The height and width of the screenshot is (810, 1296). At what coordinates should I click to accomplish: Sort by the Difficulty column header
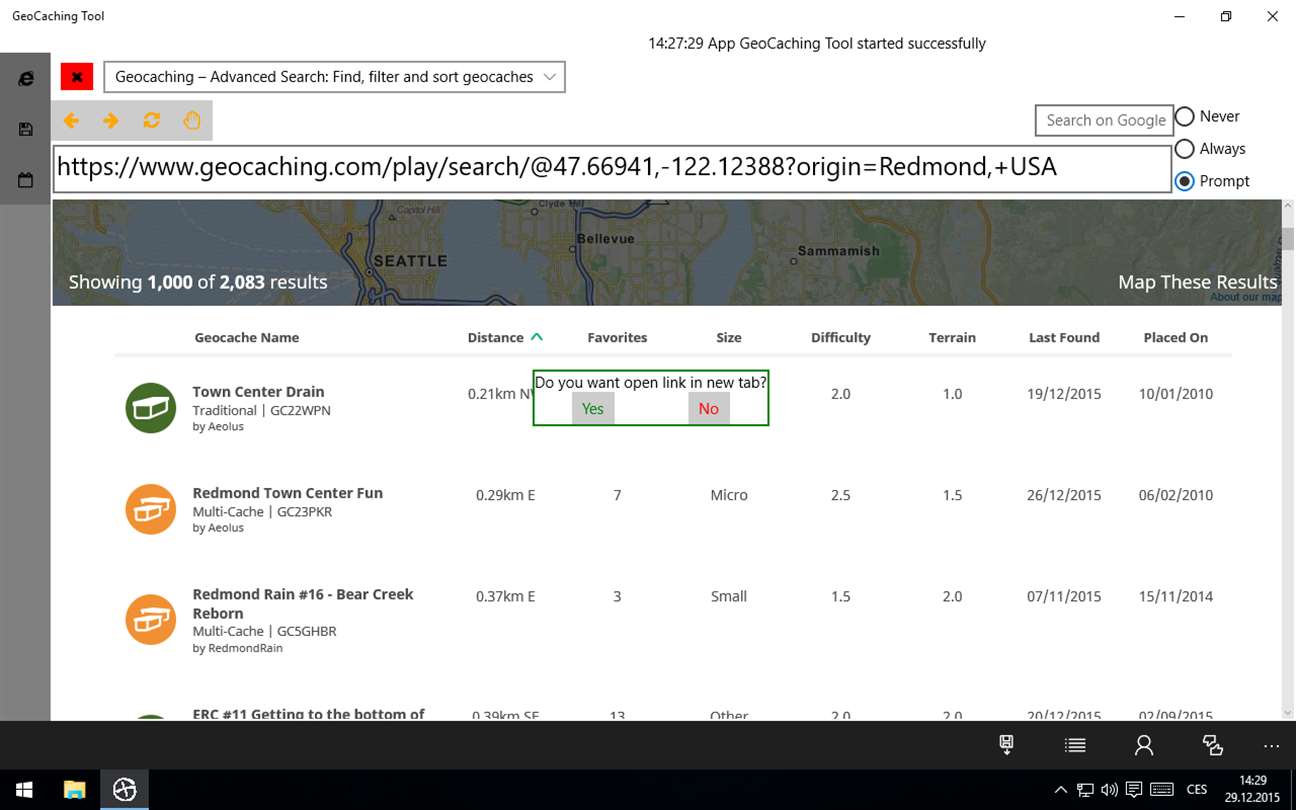click(841, 337)
